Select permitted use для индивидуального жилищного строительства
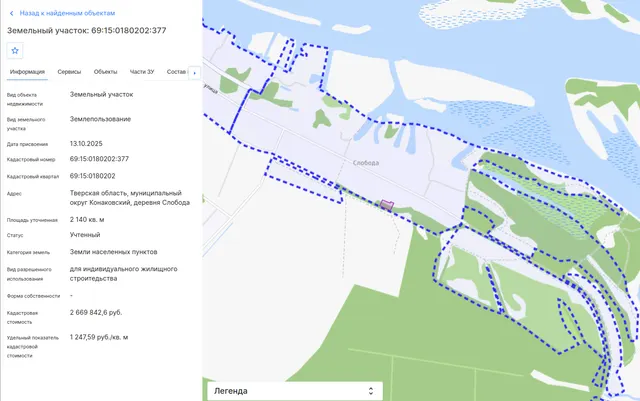Viewport: 640px width, 401px height. click(x=124, y=274)
